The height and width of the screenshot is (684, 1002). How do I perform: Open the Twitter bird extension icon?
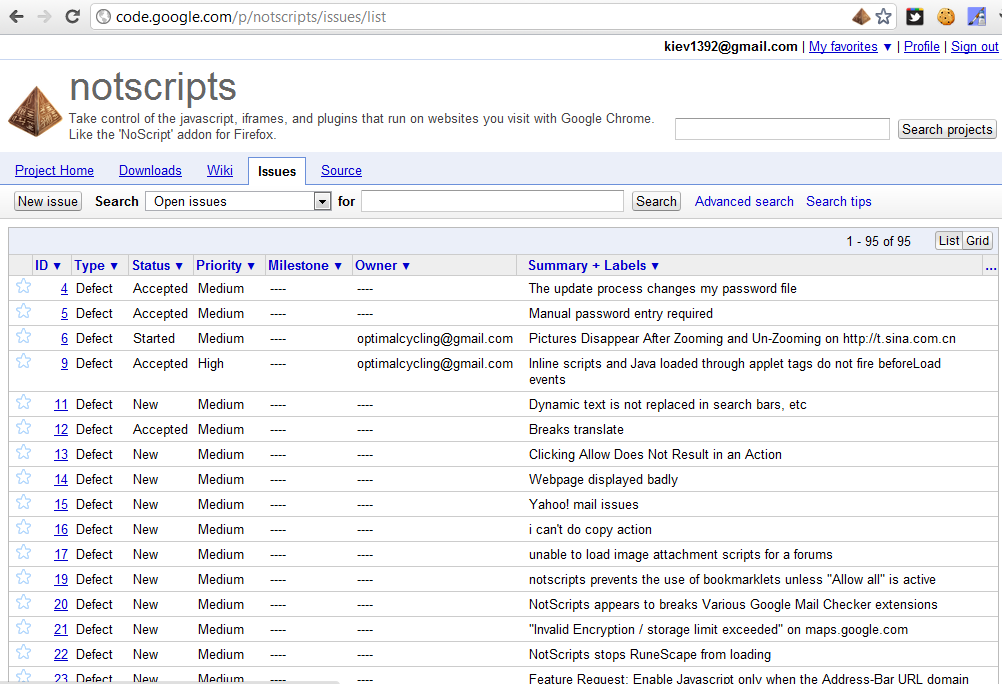914,16
